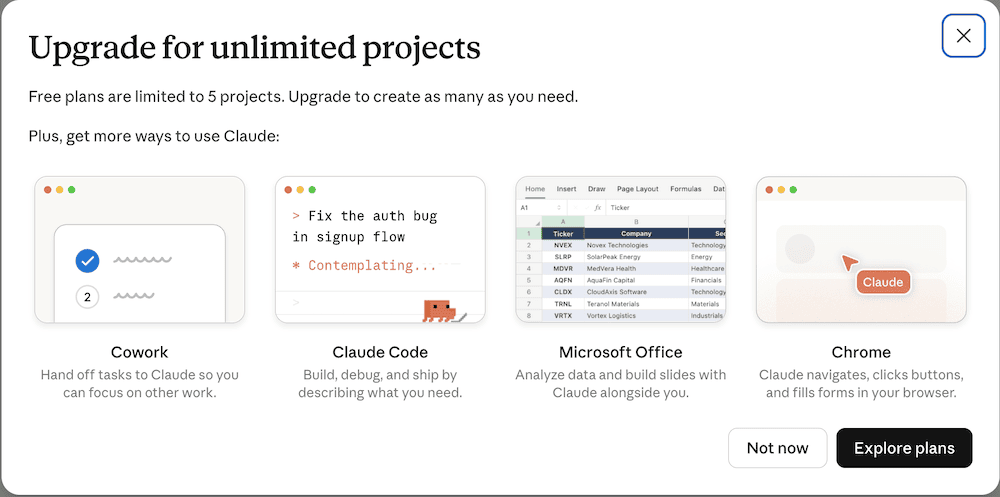
Task: Click the Explore plans button
Action: pos(904,448)
